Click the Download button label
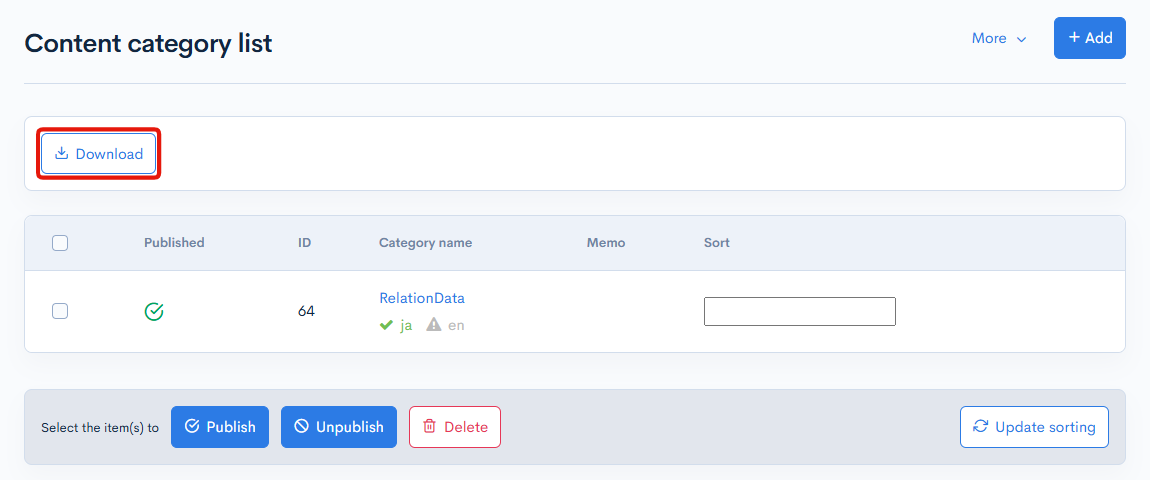Viewport: 1150px width, 480px height. click(x=109, y=154)
